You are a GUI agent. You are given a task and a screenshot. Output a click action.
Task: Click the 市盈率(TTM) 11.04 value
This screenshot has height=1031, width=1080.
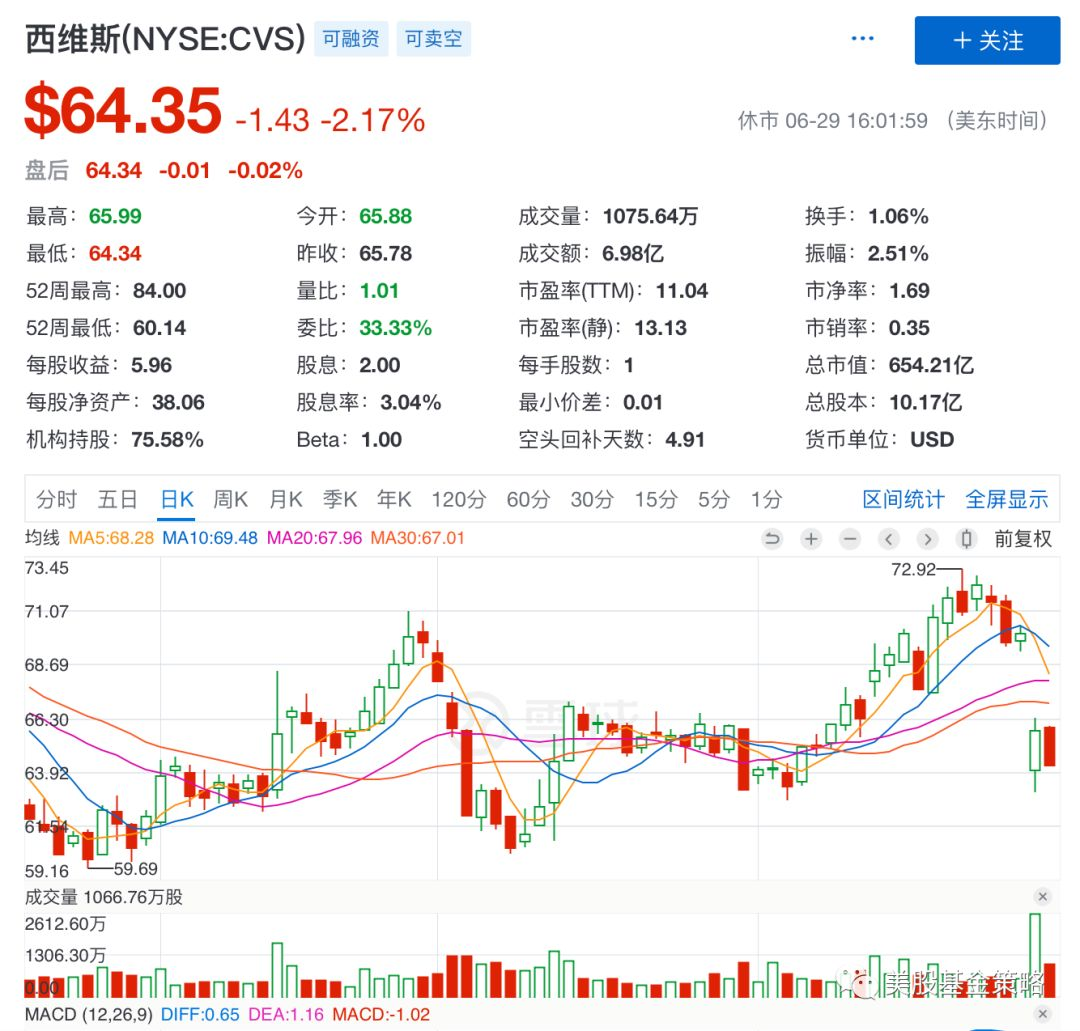coord(682,291)
